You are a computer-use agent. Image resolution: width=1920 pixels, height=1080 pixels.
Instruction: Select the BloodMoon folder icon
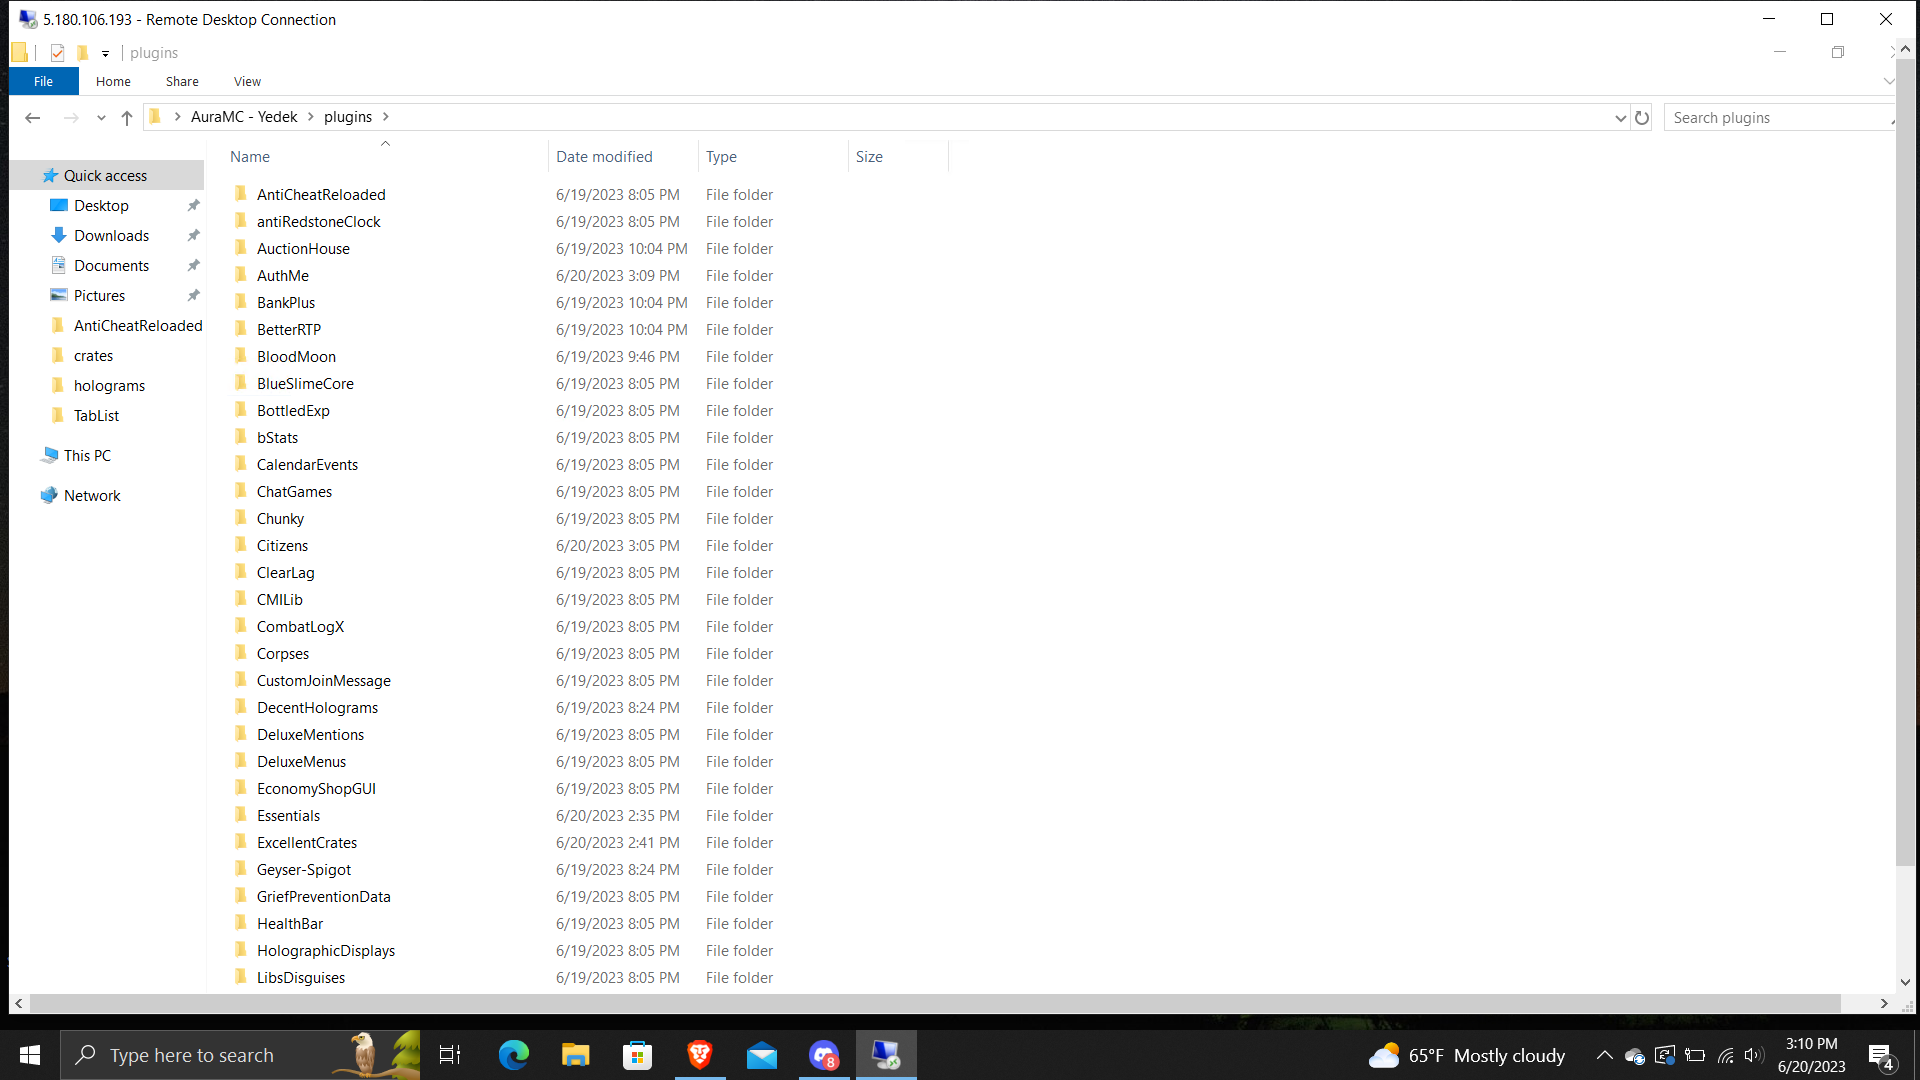point(240,356)
